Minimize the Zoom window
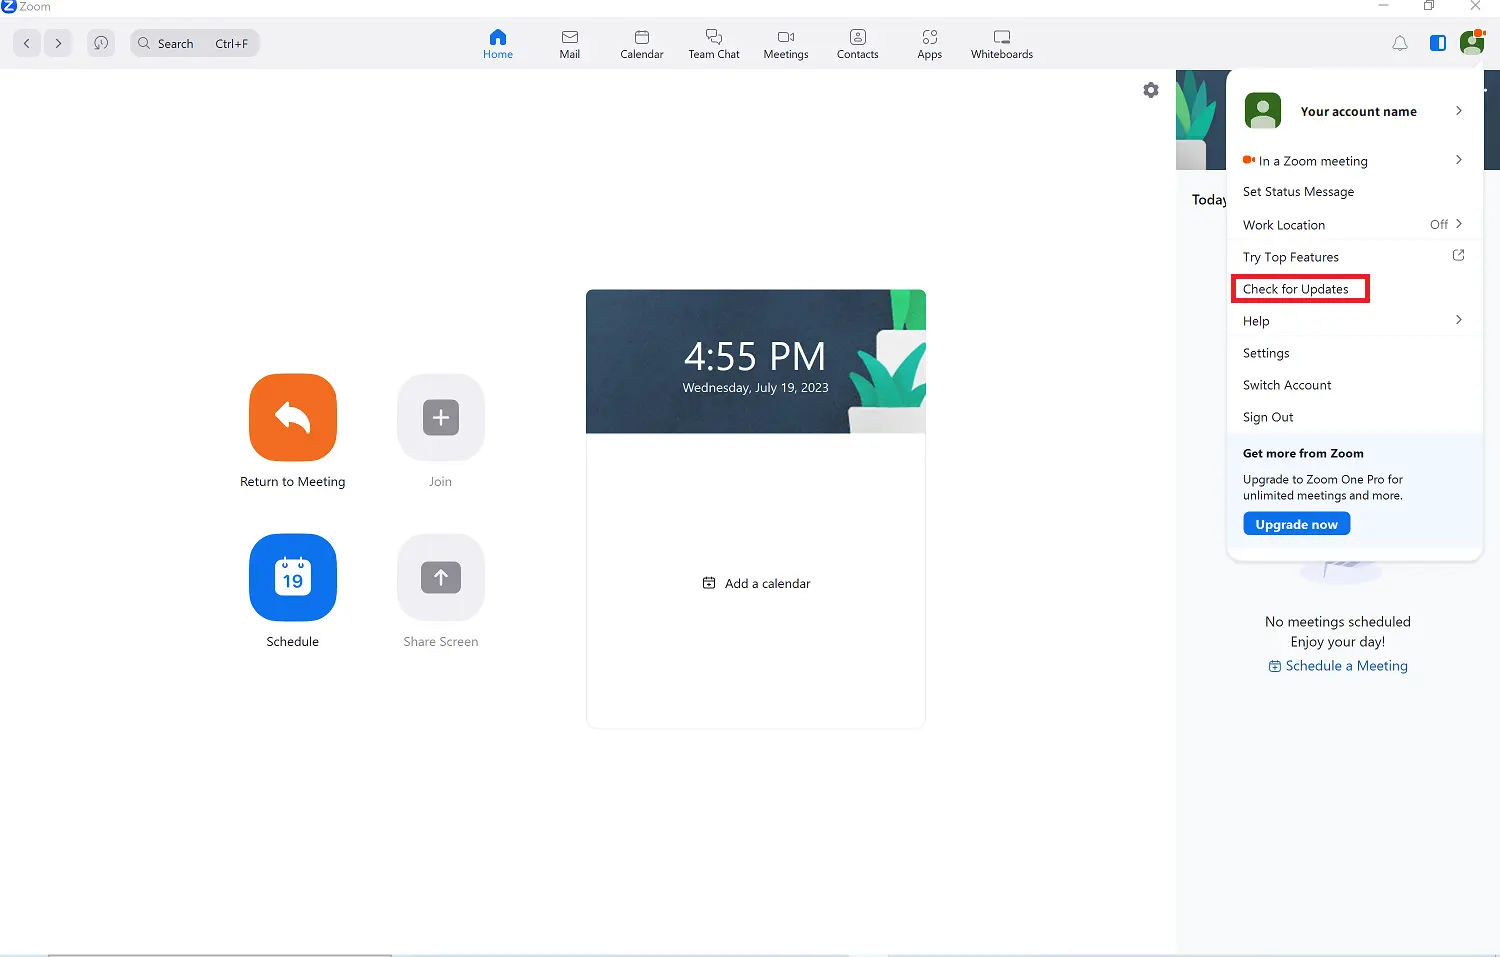1500x957 pixels. tap(1384, 6)
